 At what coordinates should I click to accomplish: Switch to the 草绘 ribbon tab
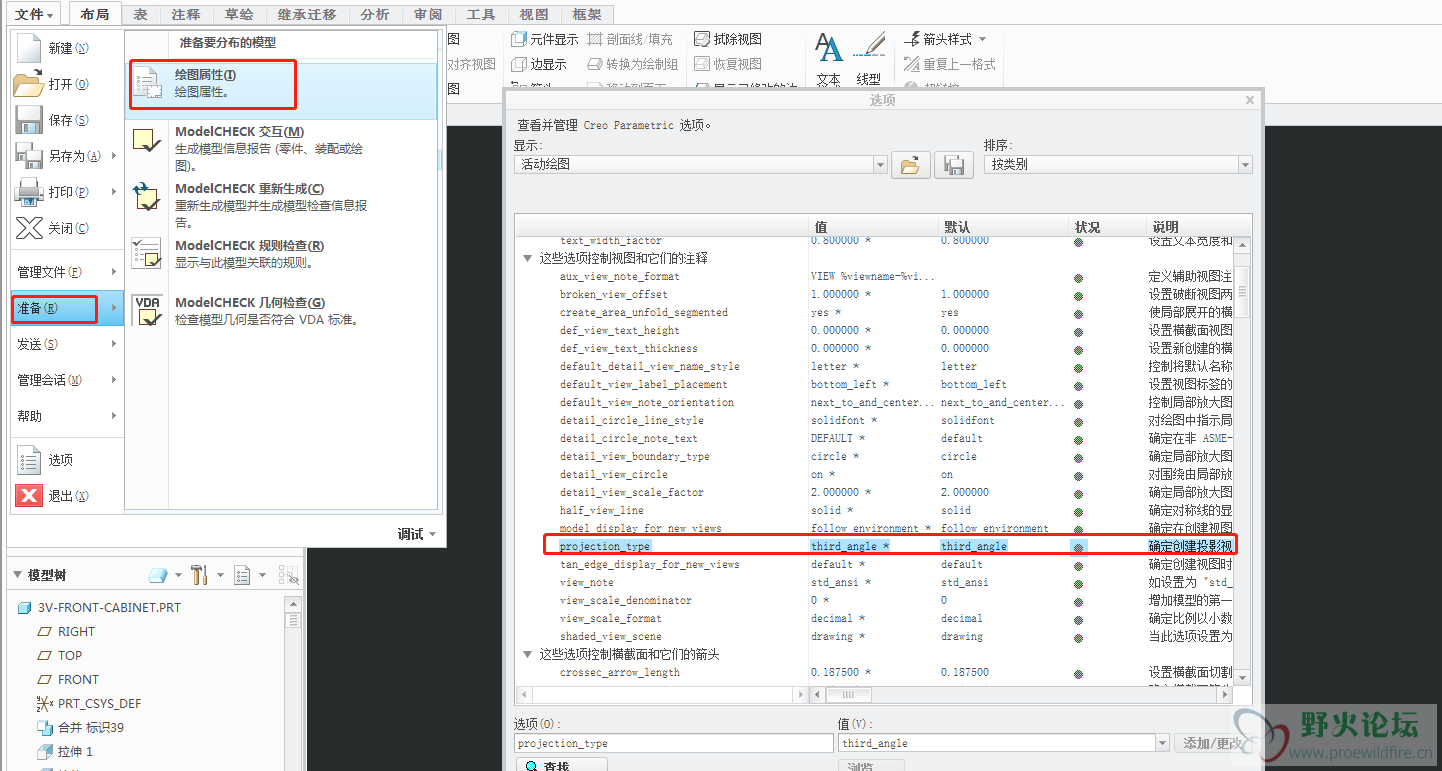tap(238, 14)
